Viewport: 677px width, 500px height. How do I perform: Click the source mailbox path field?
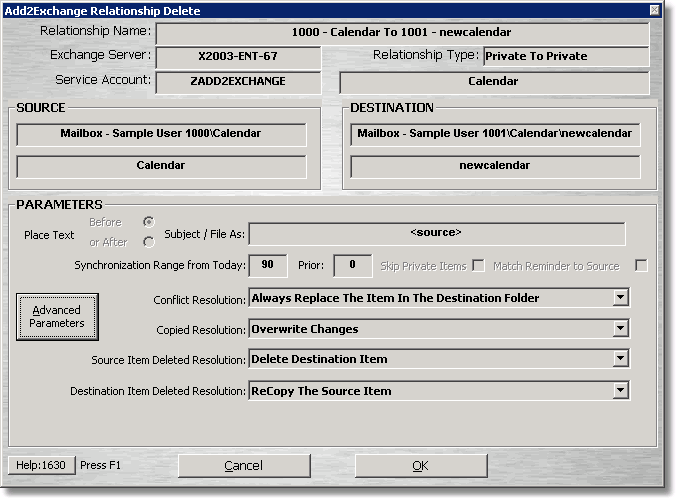click(161, 134)
